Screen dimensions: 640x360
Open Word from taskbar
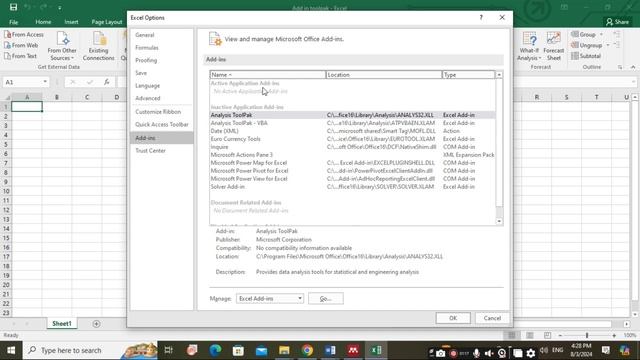(x=330, y=350)
